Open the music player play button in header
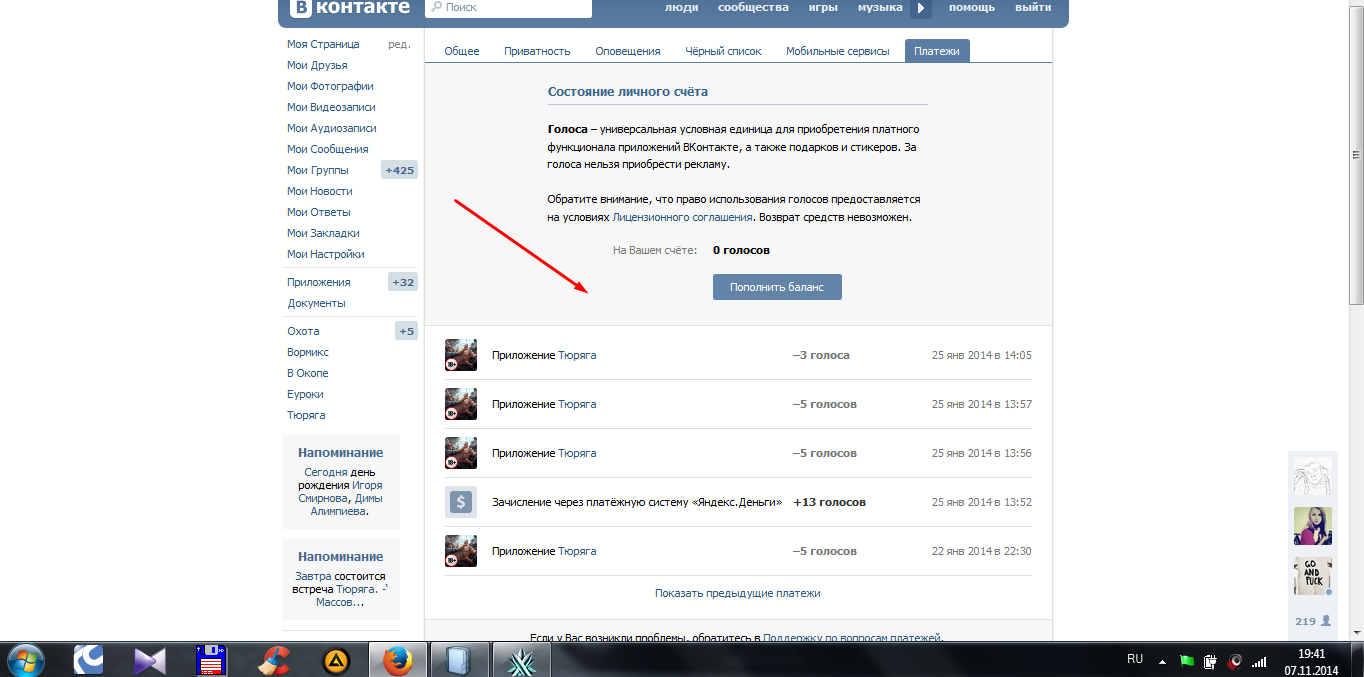 coord(920,8)
